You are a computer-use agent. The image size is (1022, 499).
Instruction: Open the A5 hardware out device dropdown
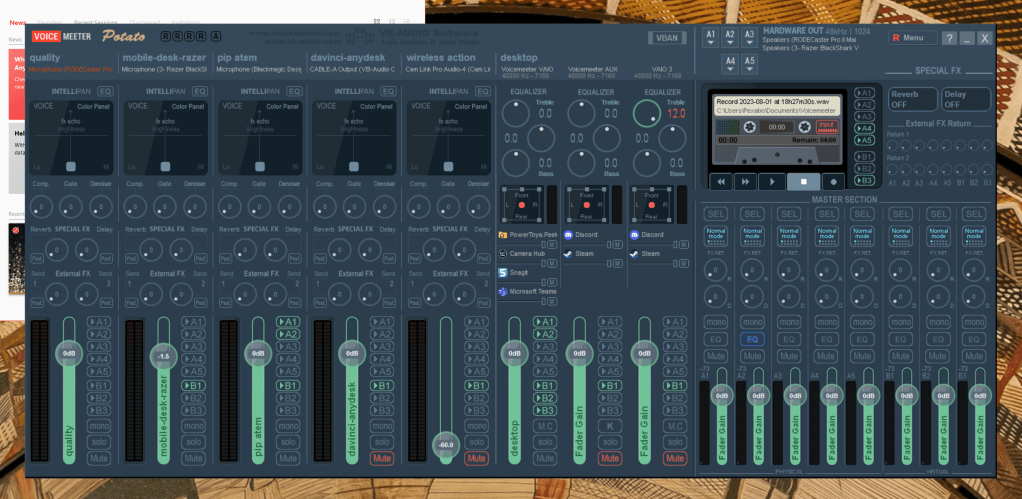tap(750, 64)
